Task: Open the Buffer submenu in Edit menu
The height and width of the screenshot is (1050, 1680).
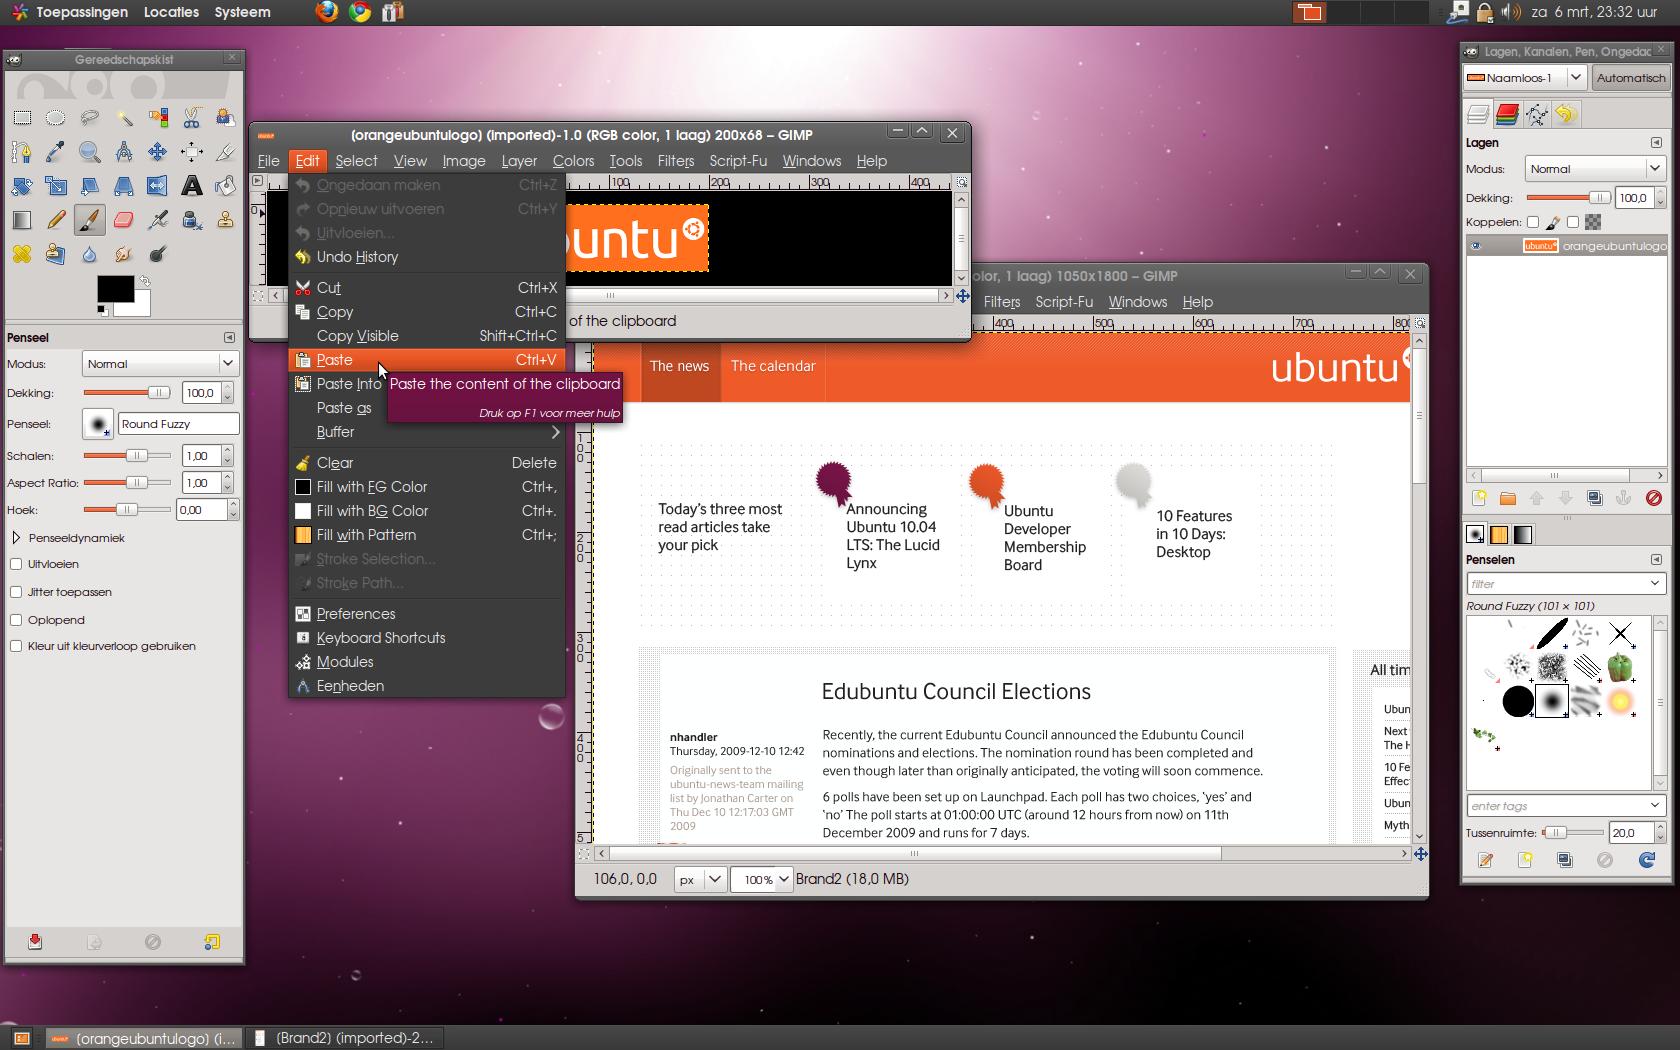Action: point(427,432)
